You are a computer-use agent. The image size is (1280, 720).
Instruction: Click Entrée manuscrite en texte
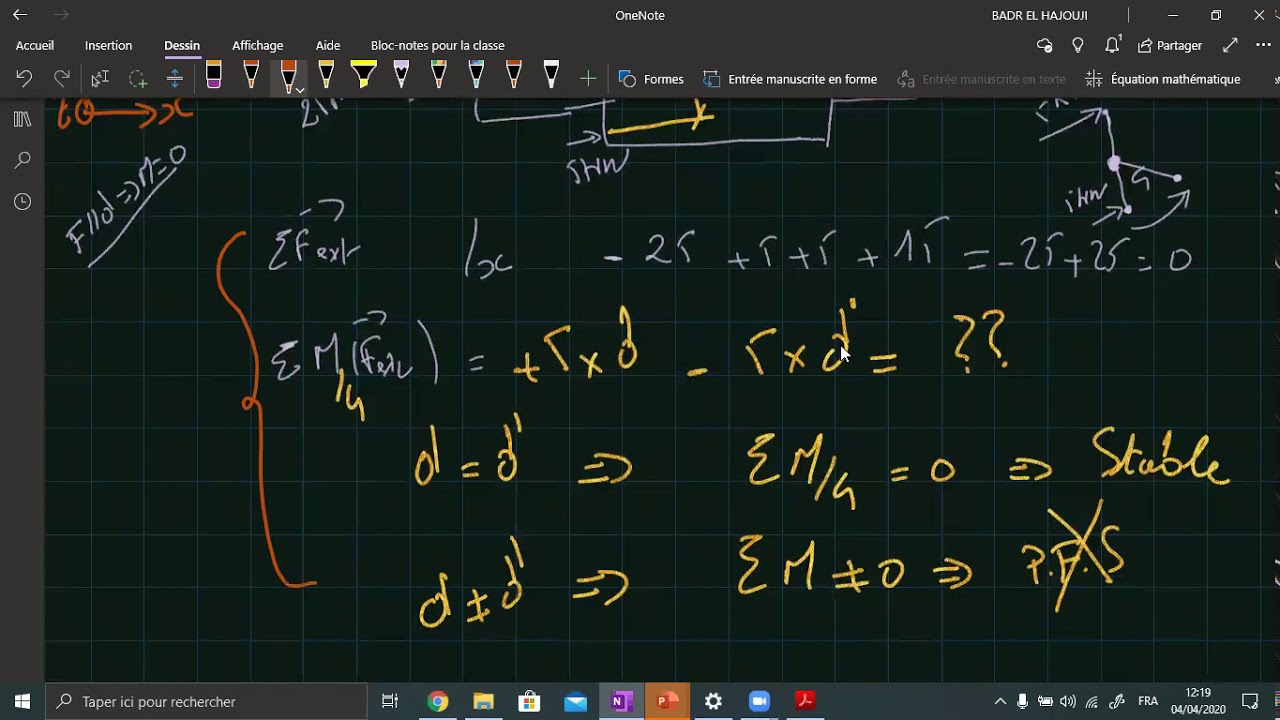[981, 79]
